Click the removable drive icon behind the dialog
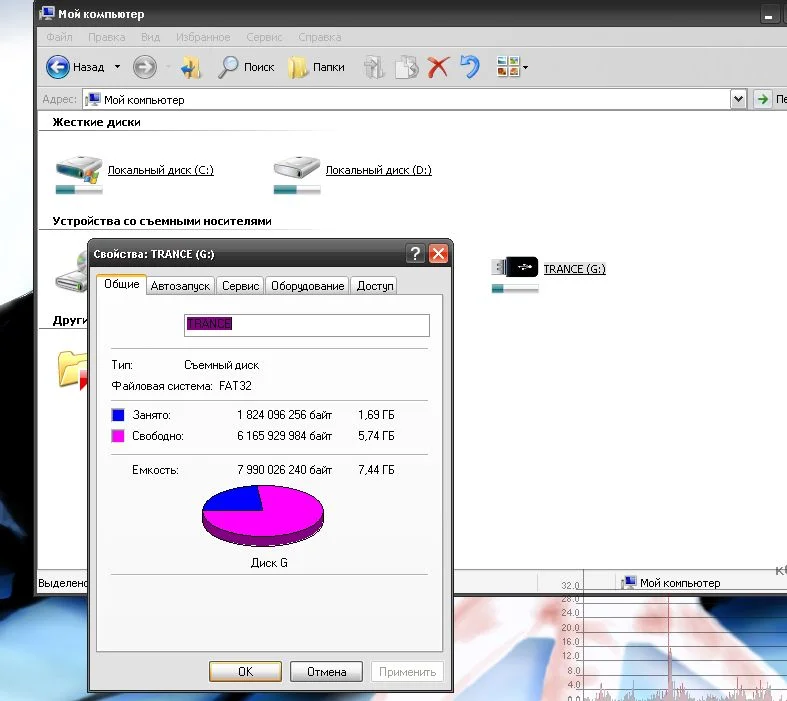 coord(71,272)
